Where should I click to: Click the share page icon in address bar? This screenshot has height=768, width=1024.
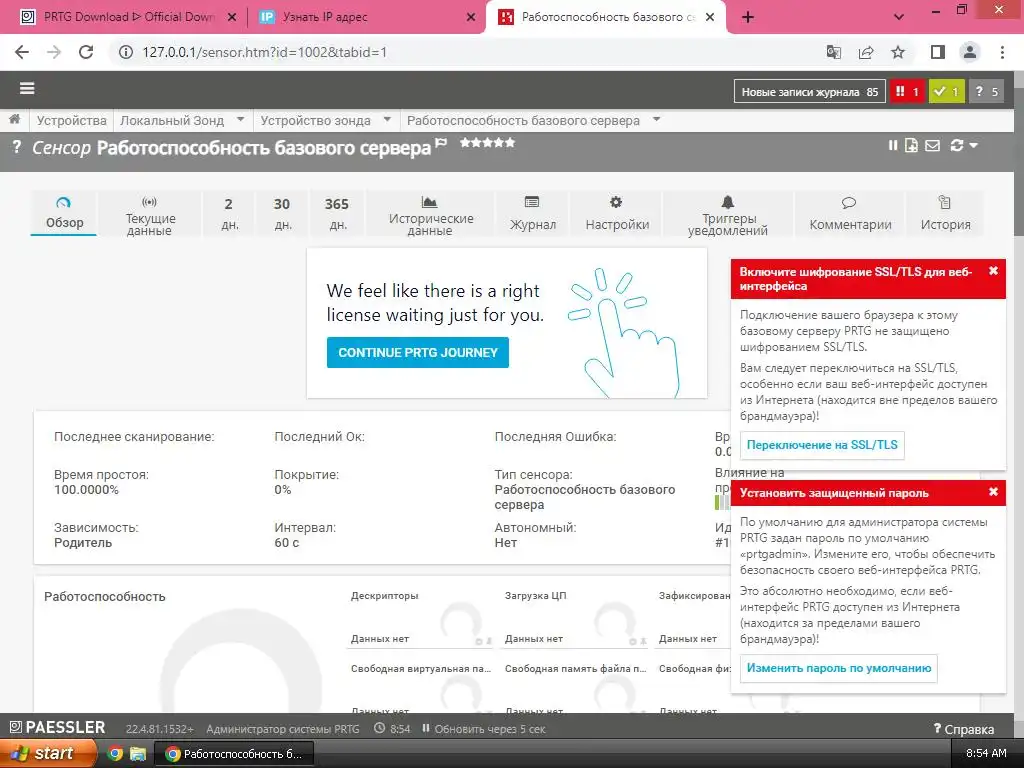click(866, 52)
